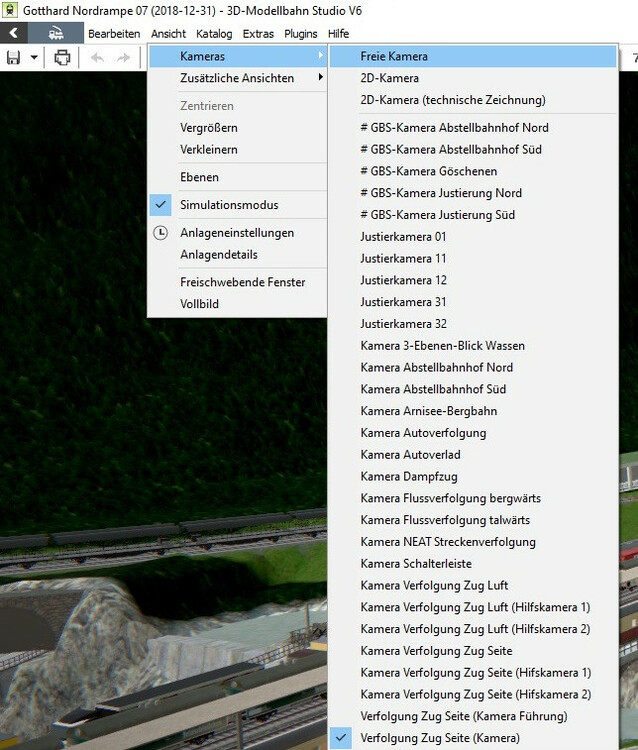Toggle Simulationsmodus checkmark
This screenshot has width=638, height=750.
[x=238, y=205]
